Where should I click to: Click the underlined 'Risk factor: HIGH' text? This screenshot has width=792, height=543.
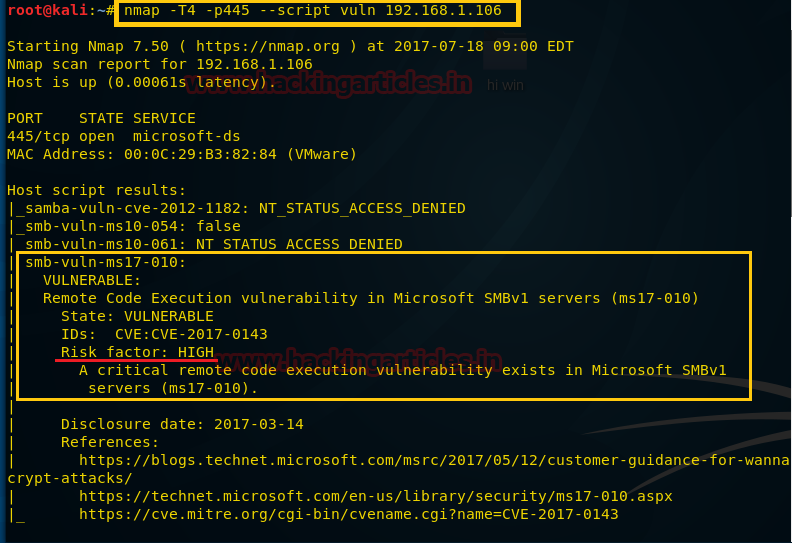point(137,352)
